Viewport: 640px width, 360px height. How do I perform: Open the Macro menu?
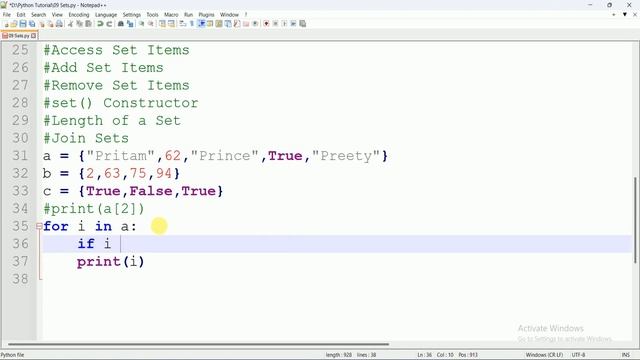[171, 15]
